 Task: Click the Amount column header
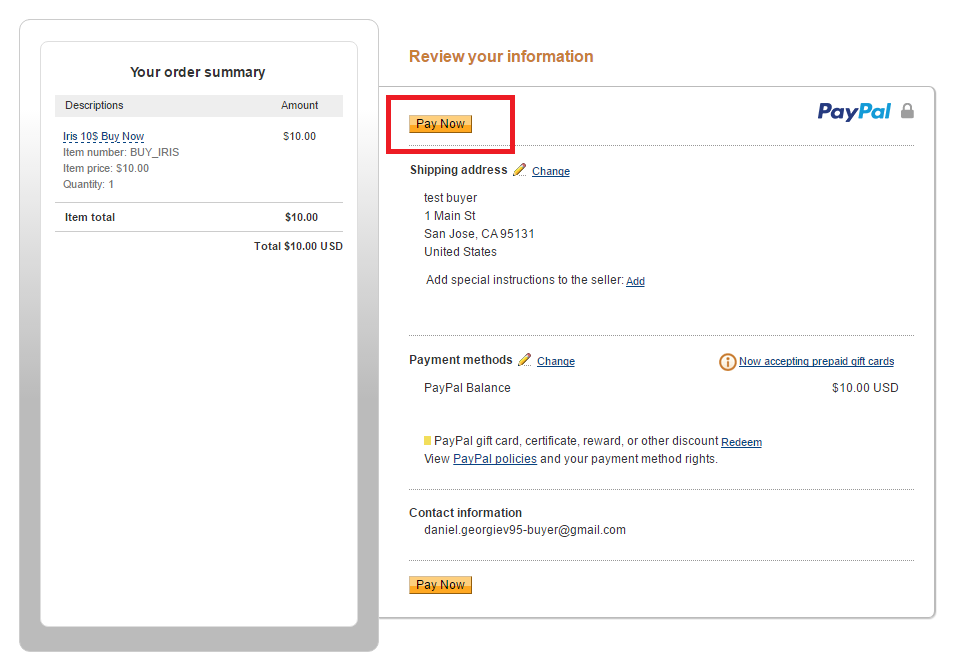click(300, 105)
